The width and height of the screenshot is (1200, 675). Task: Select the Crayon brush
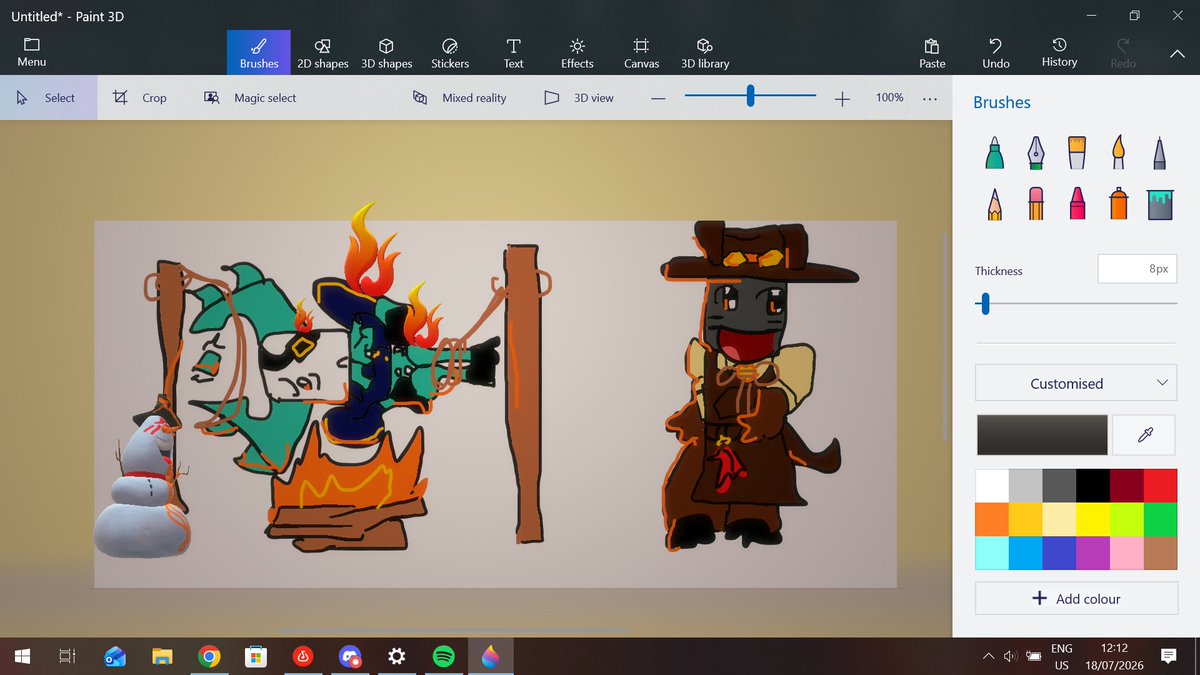1077,204
